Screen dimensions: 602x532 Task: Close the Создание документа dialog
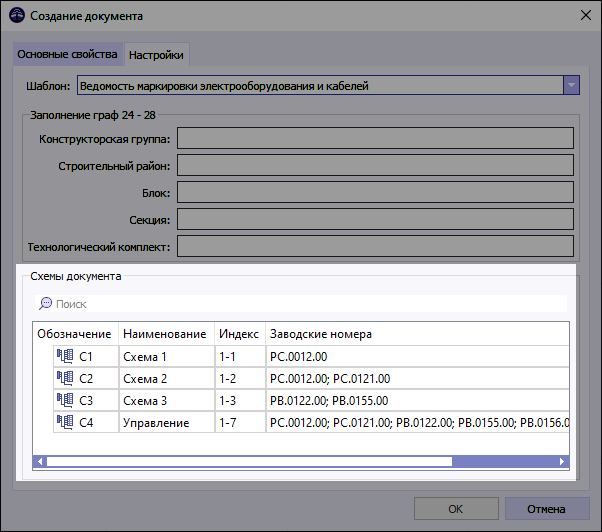pos(586,15)
